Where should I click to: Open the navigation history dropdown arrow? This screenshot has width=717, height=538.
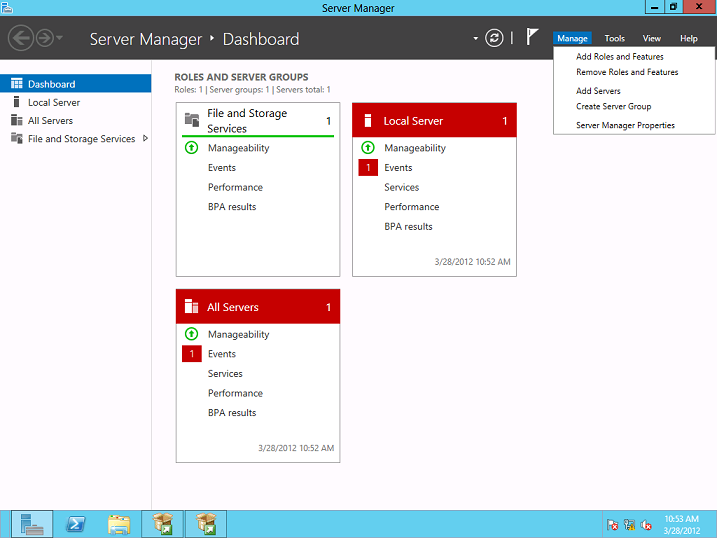pos(59,38)
